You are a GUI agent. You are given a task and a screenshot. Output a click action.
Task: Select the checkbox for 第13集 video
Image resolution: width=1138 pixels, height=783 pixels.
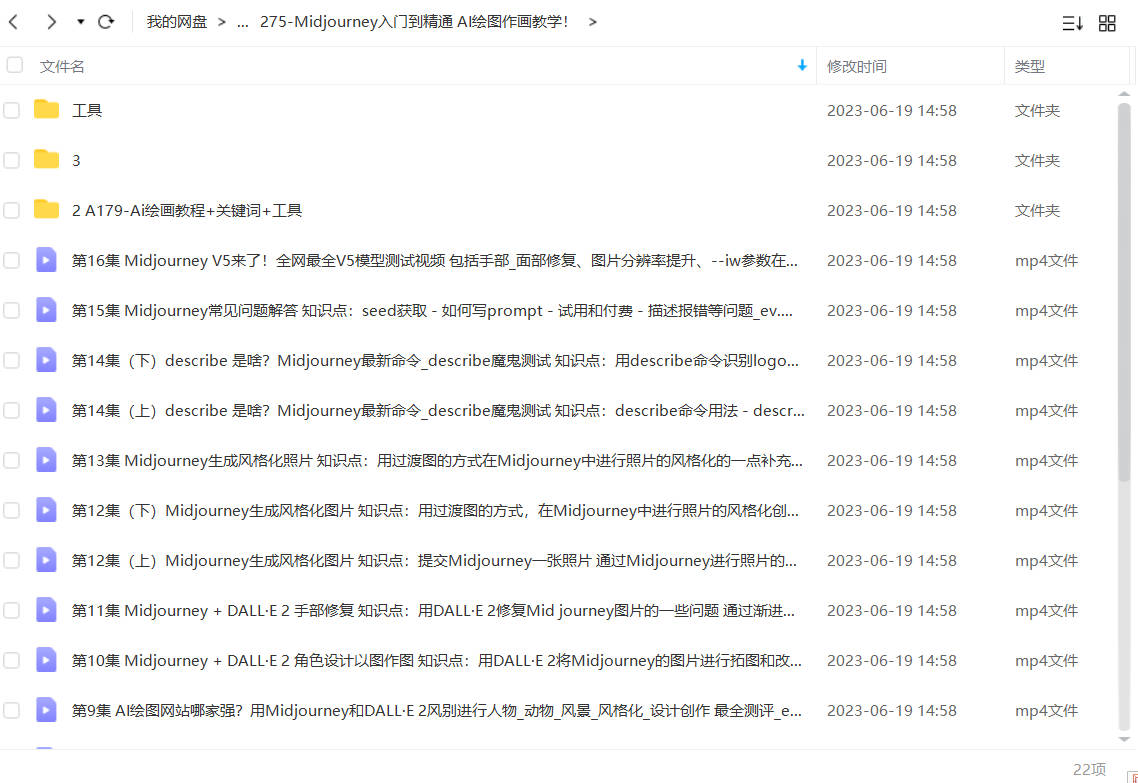(x=12, y=461)
